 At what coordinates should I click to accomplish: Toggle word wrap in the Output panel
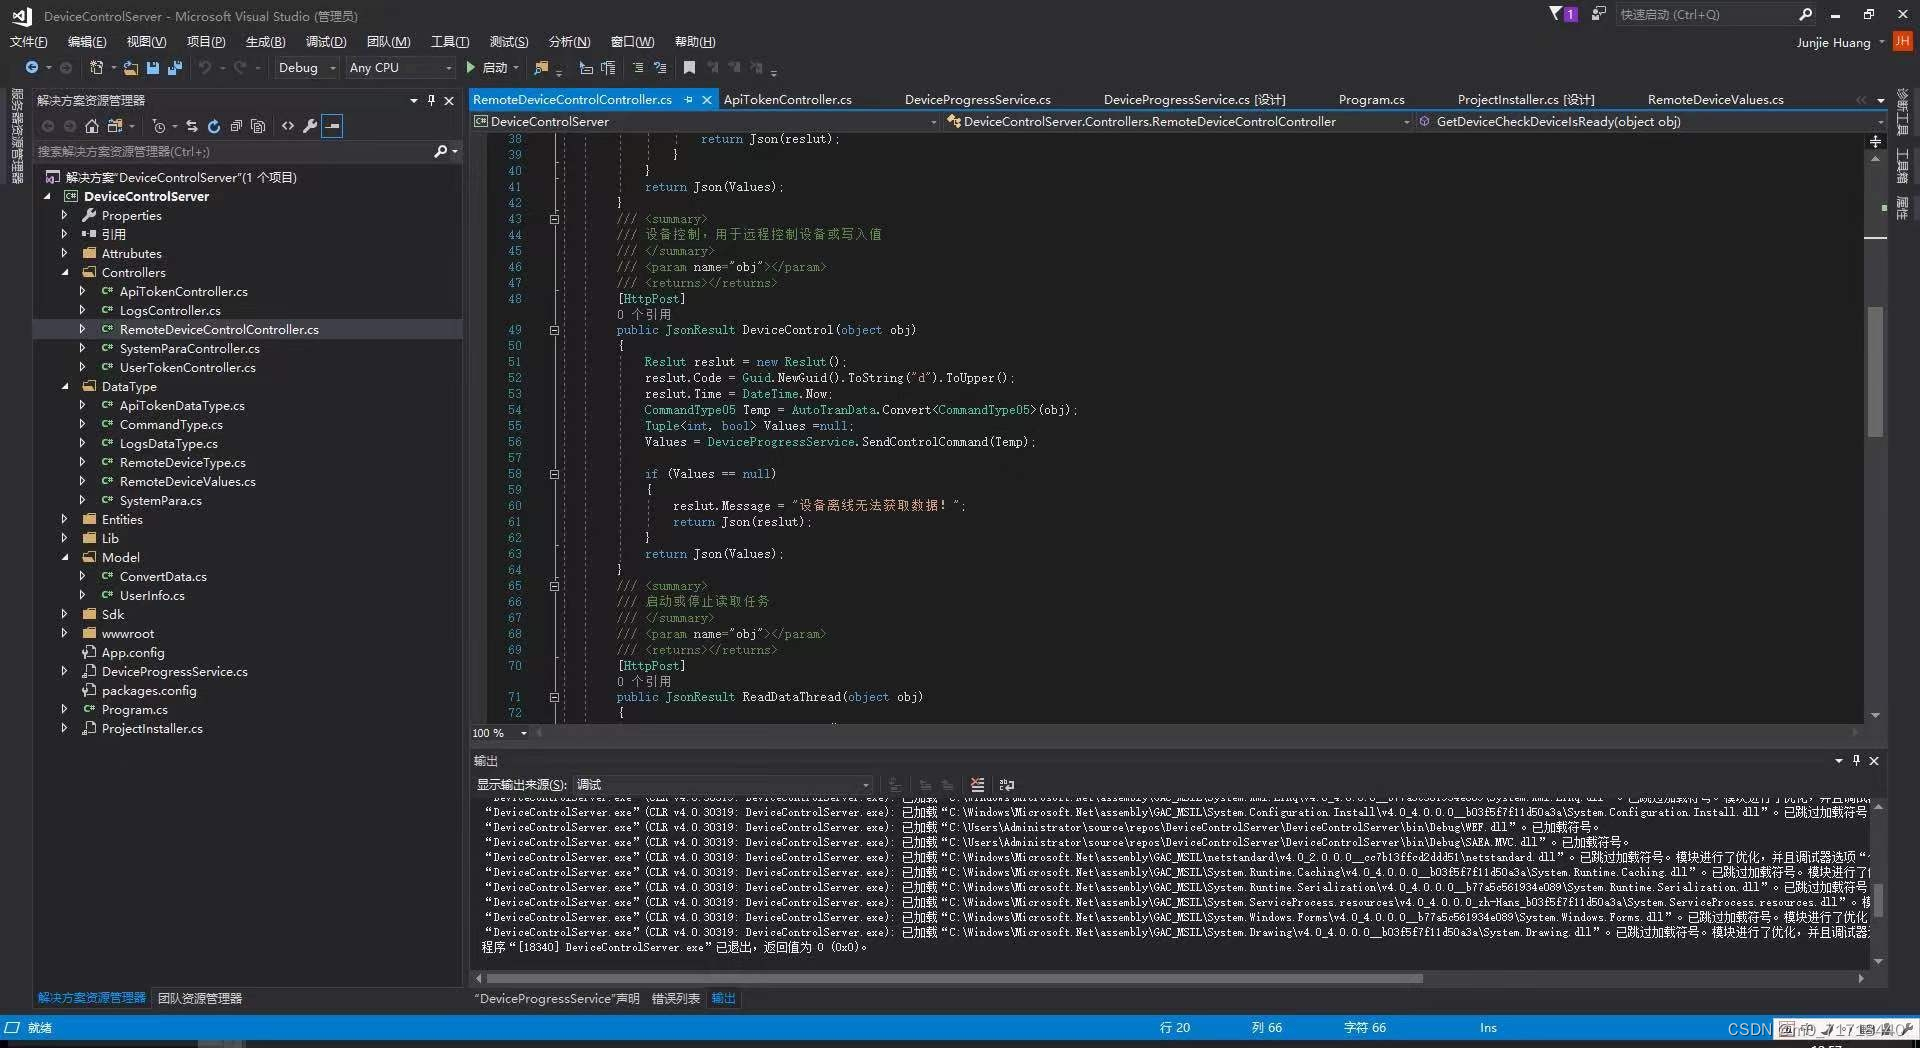1007,785
